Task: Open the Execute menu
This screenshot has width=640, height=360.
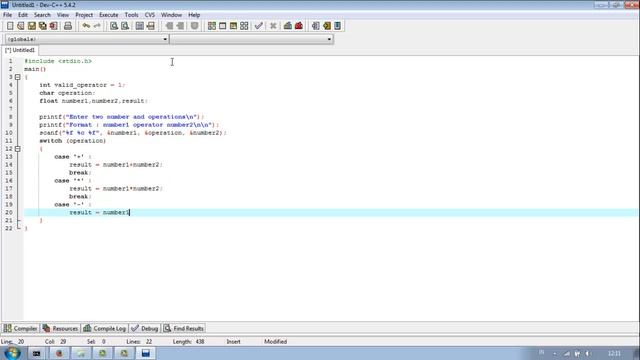Action: [x=109, y=15]
